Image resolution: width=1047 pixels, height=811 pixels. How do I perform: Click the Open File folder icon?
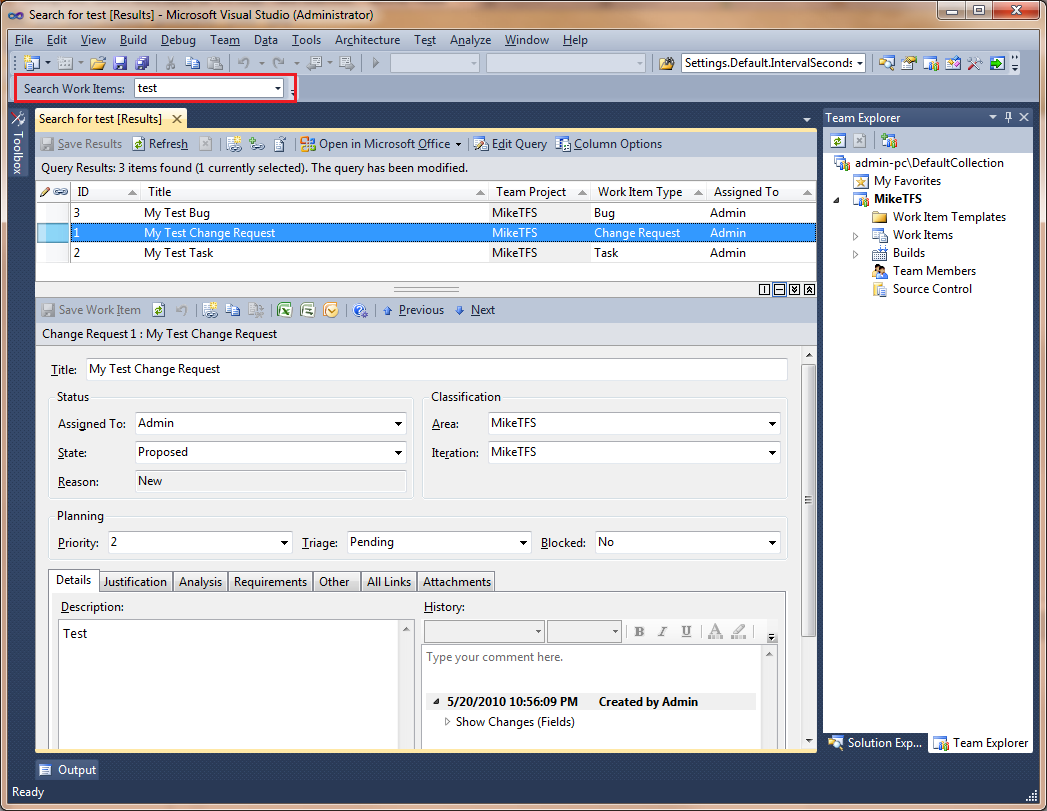coord(98,63)
